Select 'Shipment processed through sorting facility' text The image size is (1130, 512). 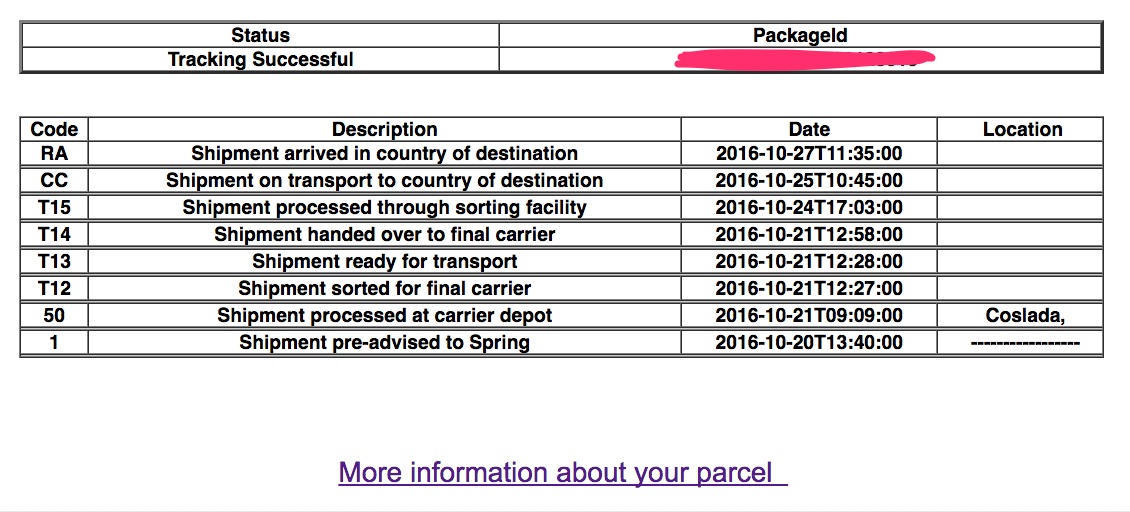pyautogui.click(x=384, y=208)
